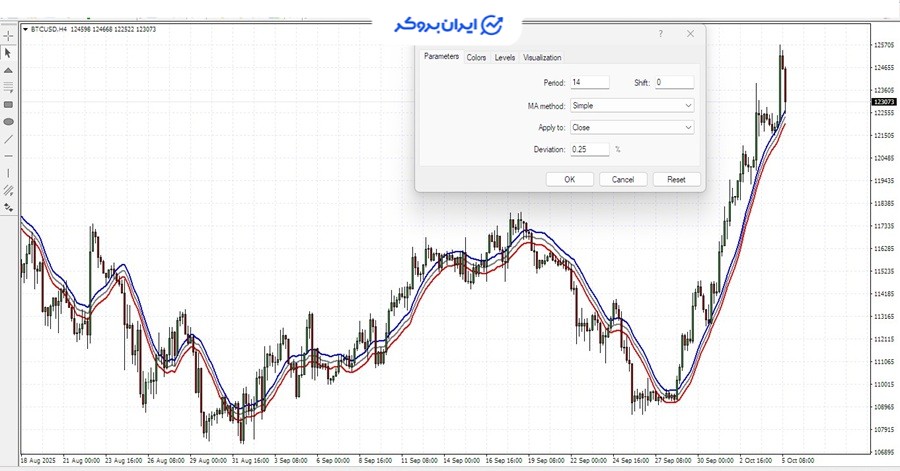Select the equidistant channel tool
This screenshot has height=471, width=900.
[x=8, y=190]
